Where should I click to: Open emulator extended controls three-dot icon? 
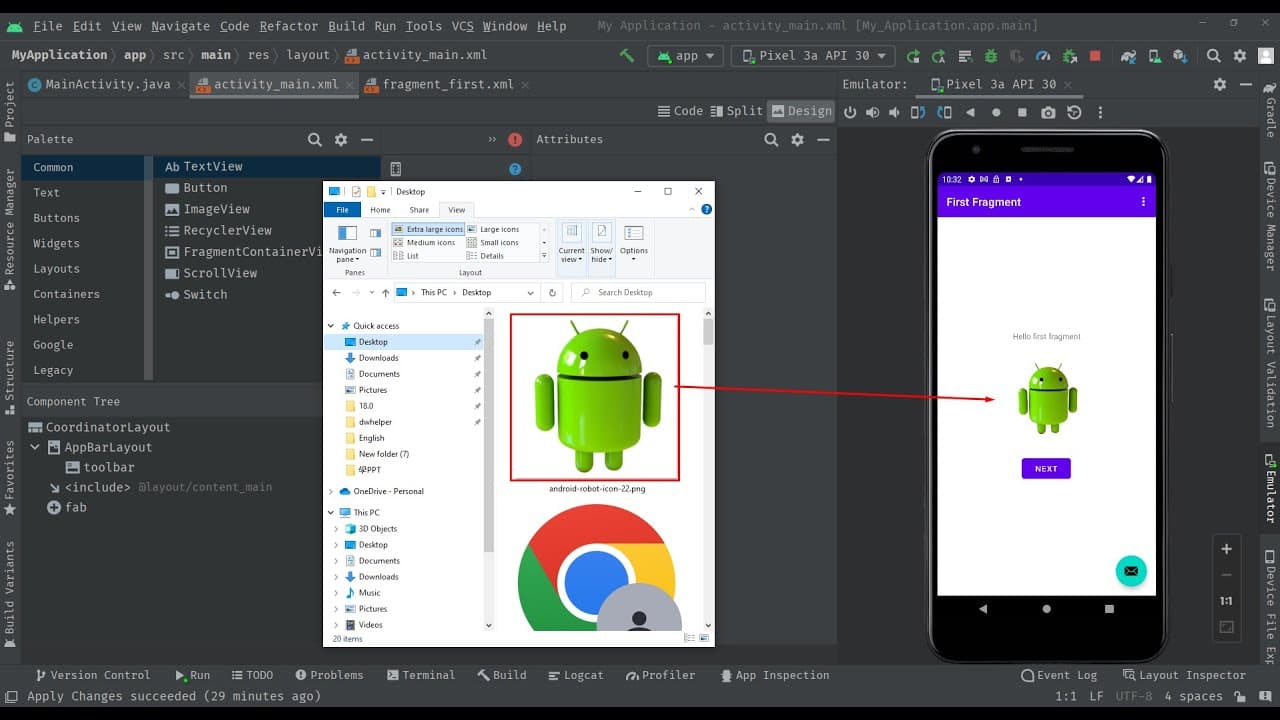[1100, 113]
